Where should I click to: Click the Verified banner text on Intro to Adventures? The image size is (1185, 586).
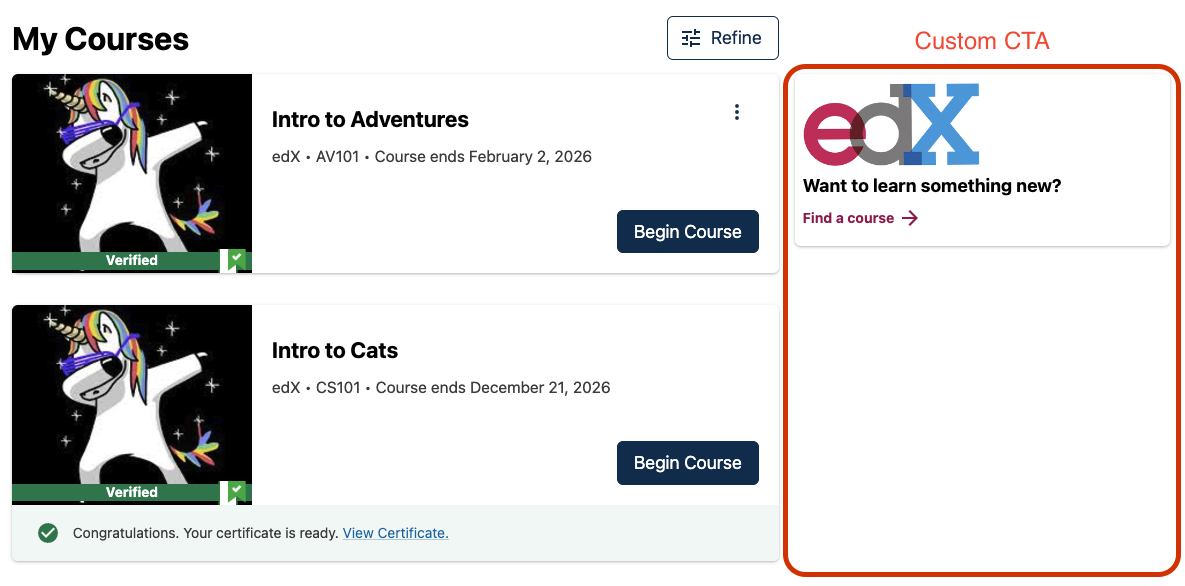click(x=132, y=260)
